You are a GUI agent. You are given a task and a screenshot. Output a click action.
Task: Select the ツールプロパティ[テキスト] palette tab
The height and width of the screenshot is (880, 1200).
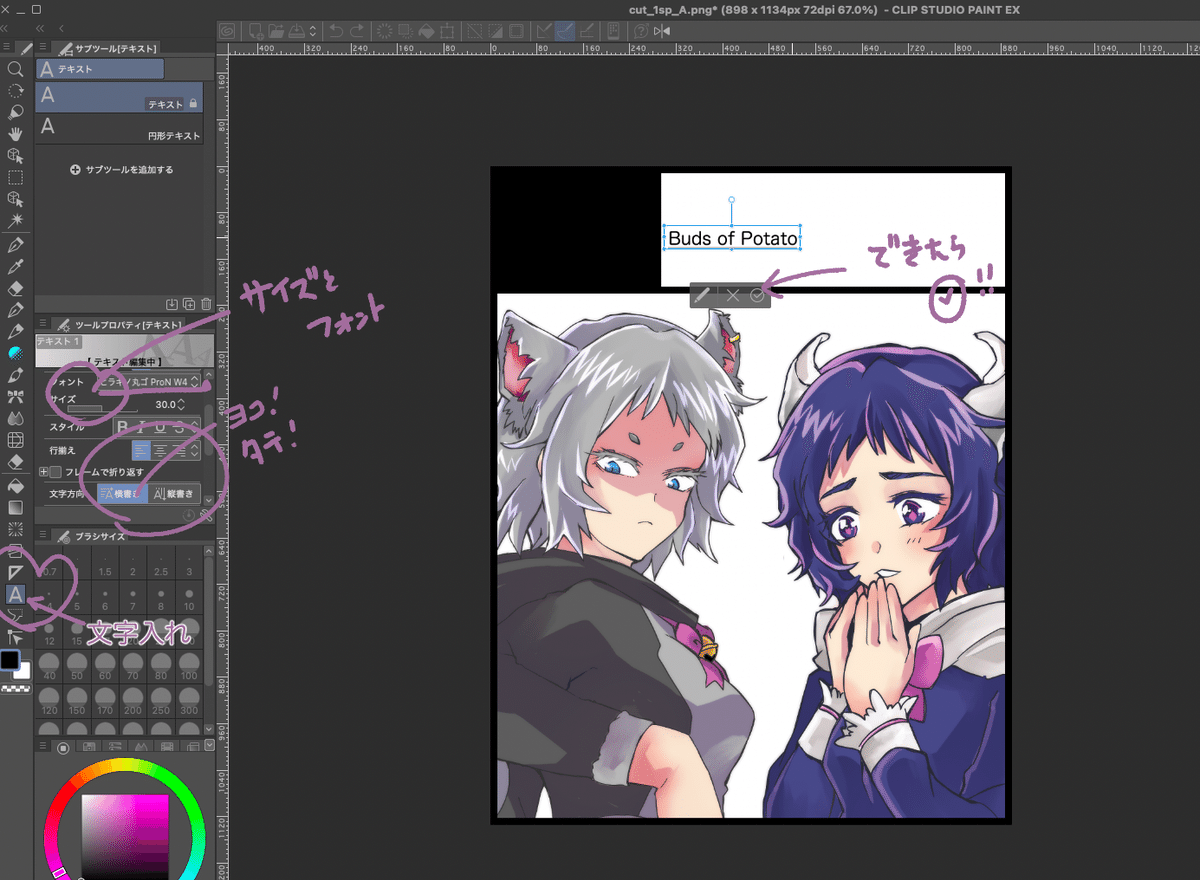click(119, 324)
